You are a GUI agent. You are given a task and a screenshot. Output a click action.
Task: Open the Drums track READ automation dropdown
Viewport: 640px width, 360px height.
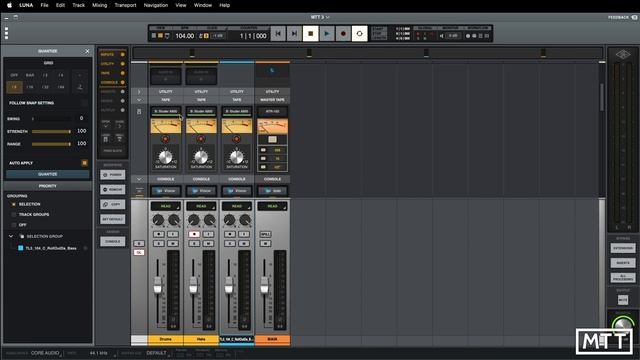[166, 207]
